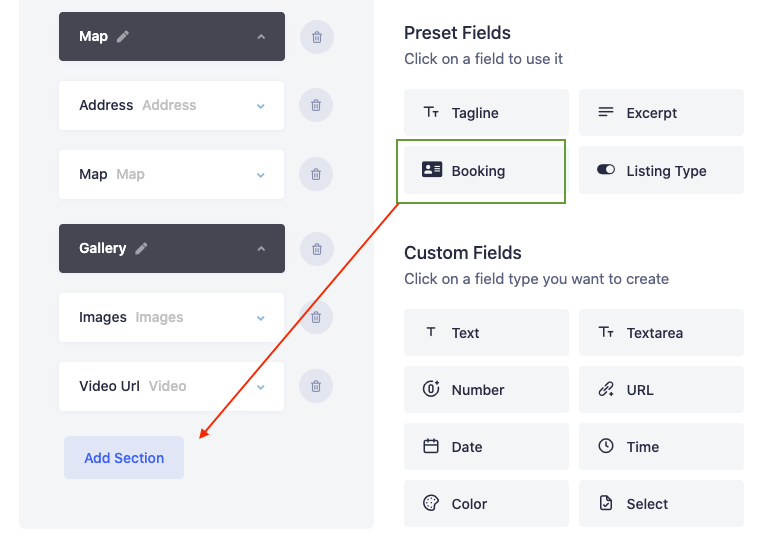
Task: Click pencil edit icon next to Gallery section
Action: point(141,248)
